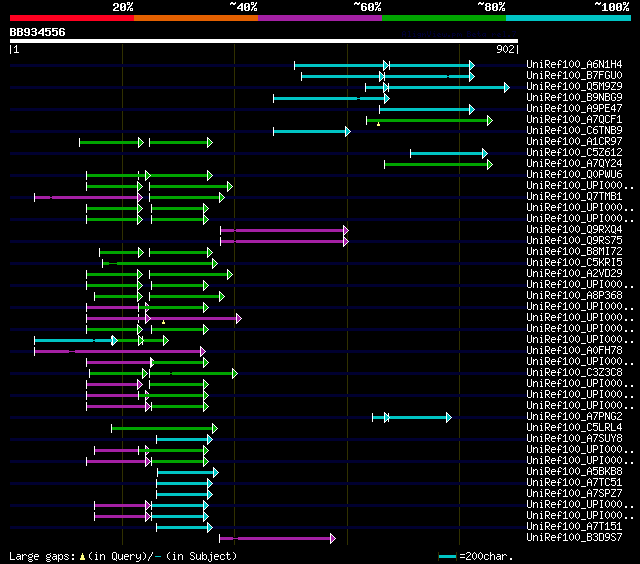Click the query end position label 902
Viewport: 640px width, 564px height.
pos(505,49)
